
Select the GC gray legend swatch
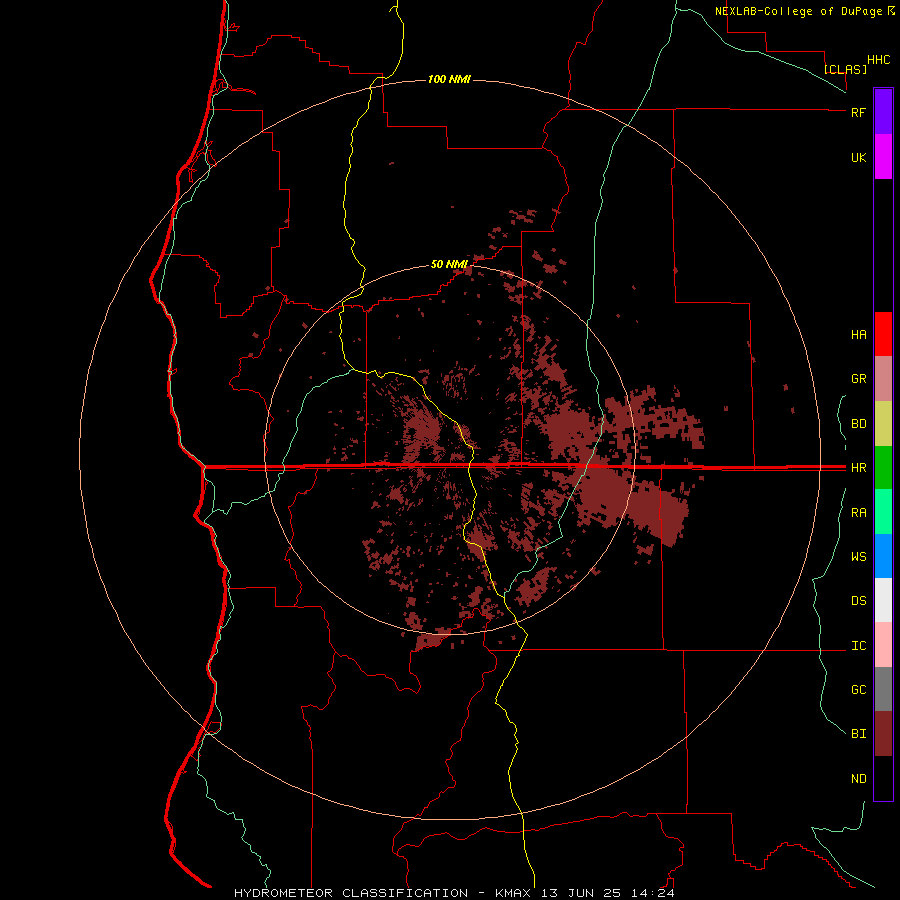[x=883, y=689]
